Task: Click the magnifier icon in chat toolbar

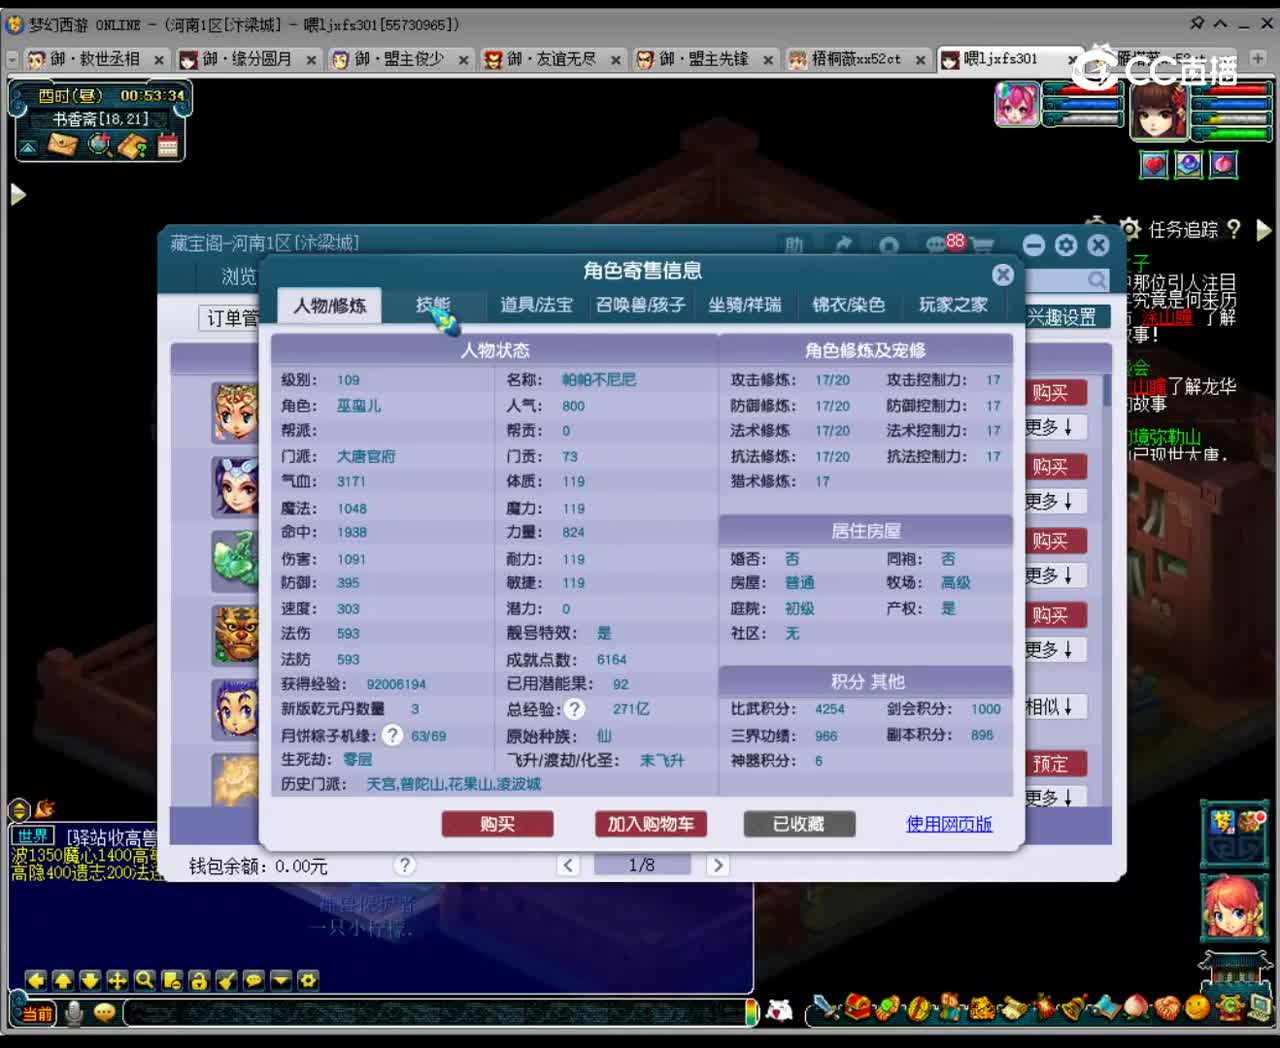Action: coord(144,980)
